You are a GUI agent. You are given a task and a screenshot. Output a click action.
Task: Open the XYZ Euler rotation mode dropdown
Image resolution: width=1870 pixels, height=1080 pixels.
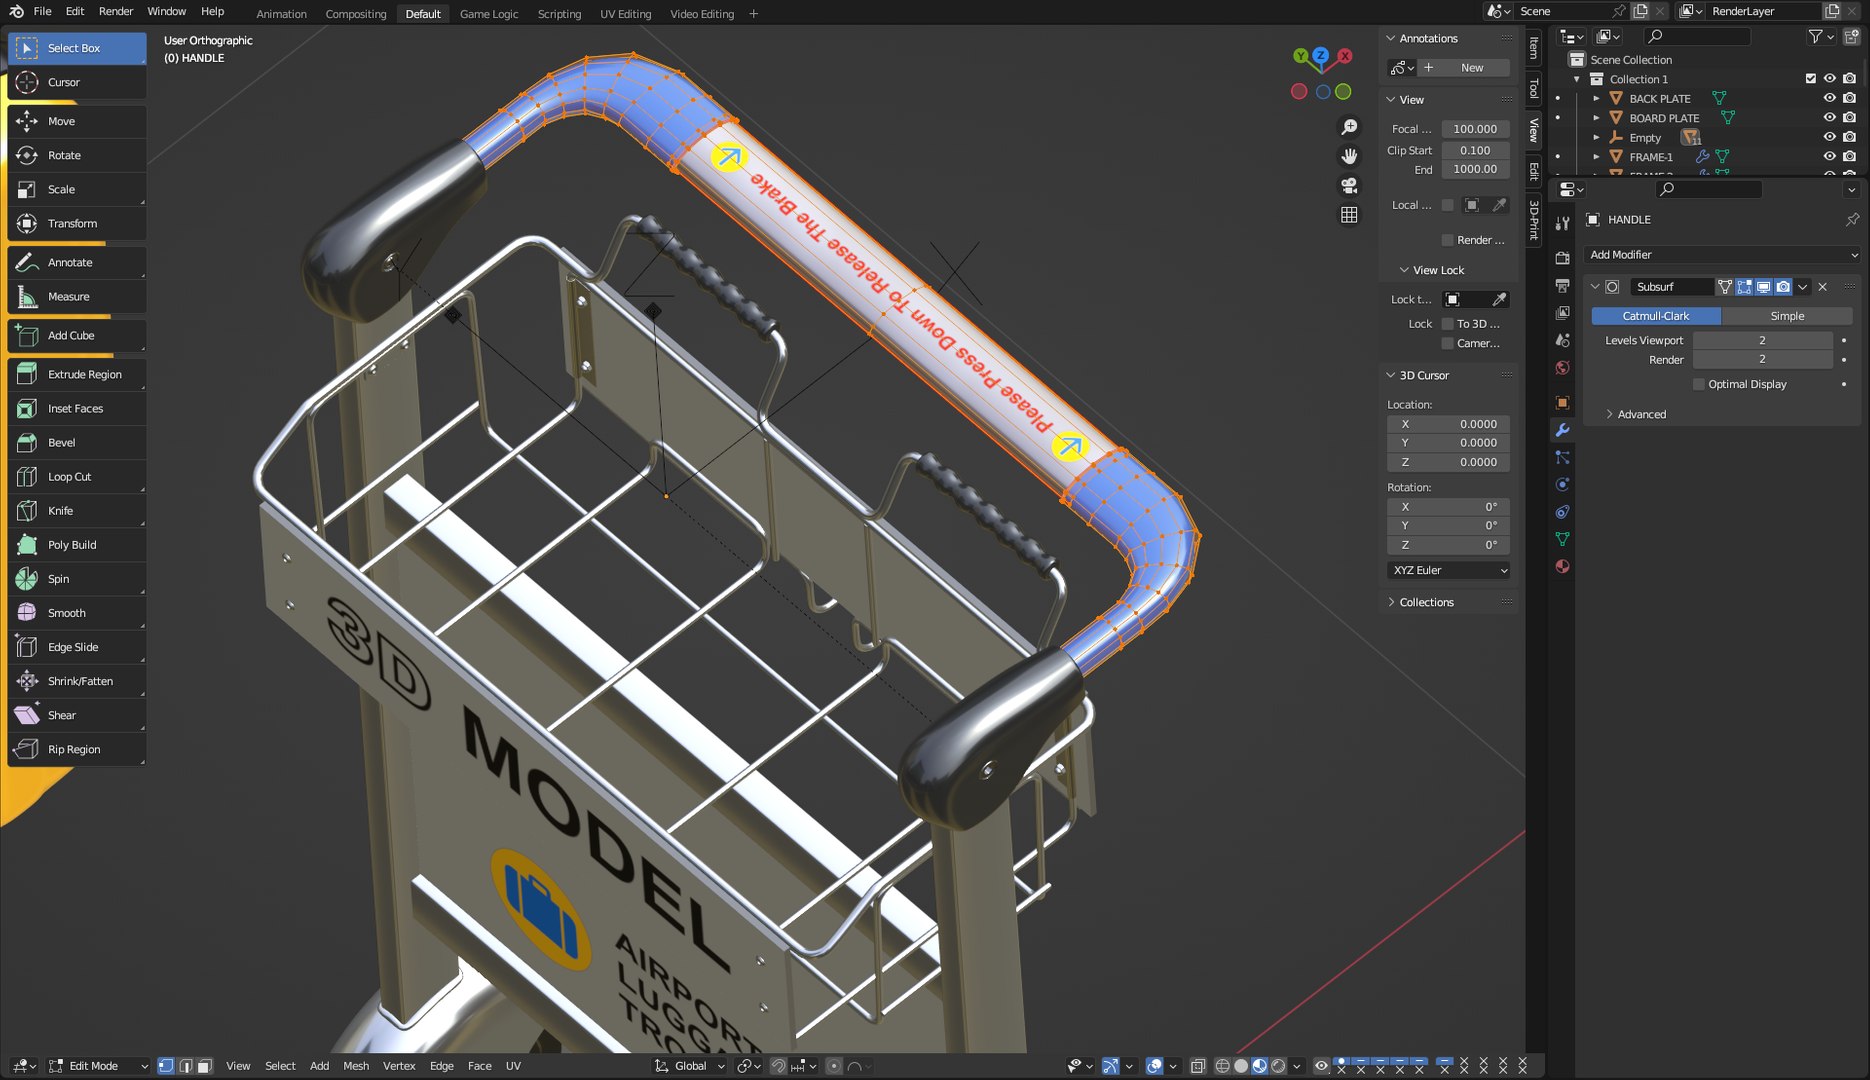click(1449, 570)
